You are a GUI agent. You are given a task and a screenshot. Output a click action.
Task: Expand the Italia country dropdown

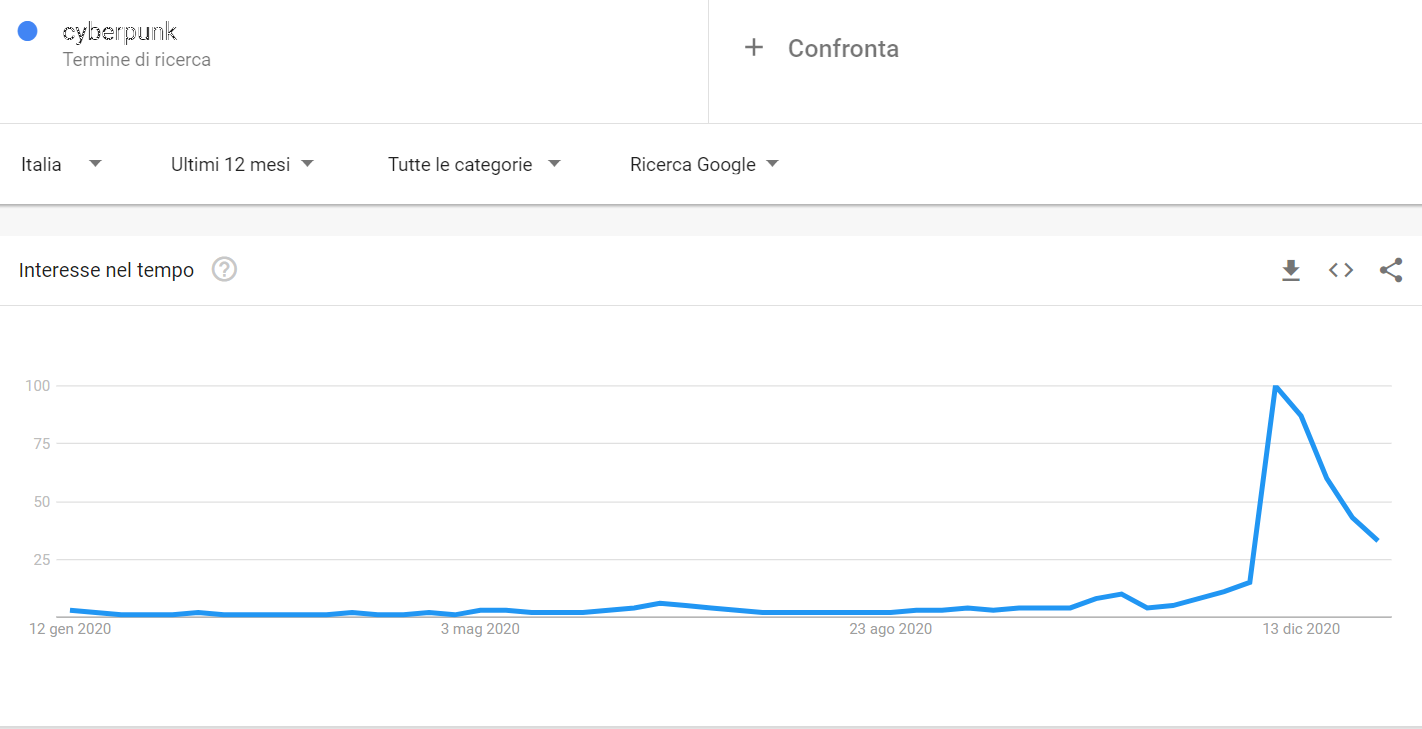click(x=62, y=164)
